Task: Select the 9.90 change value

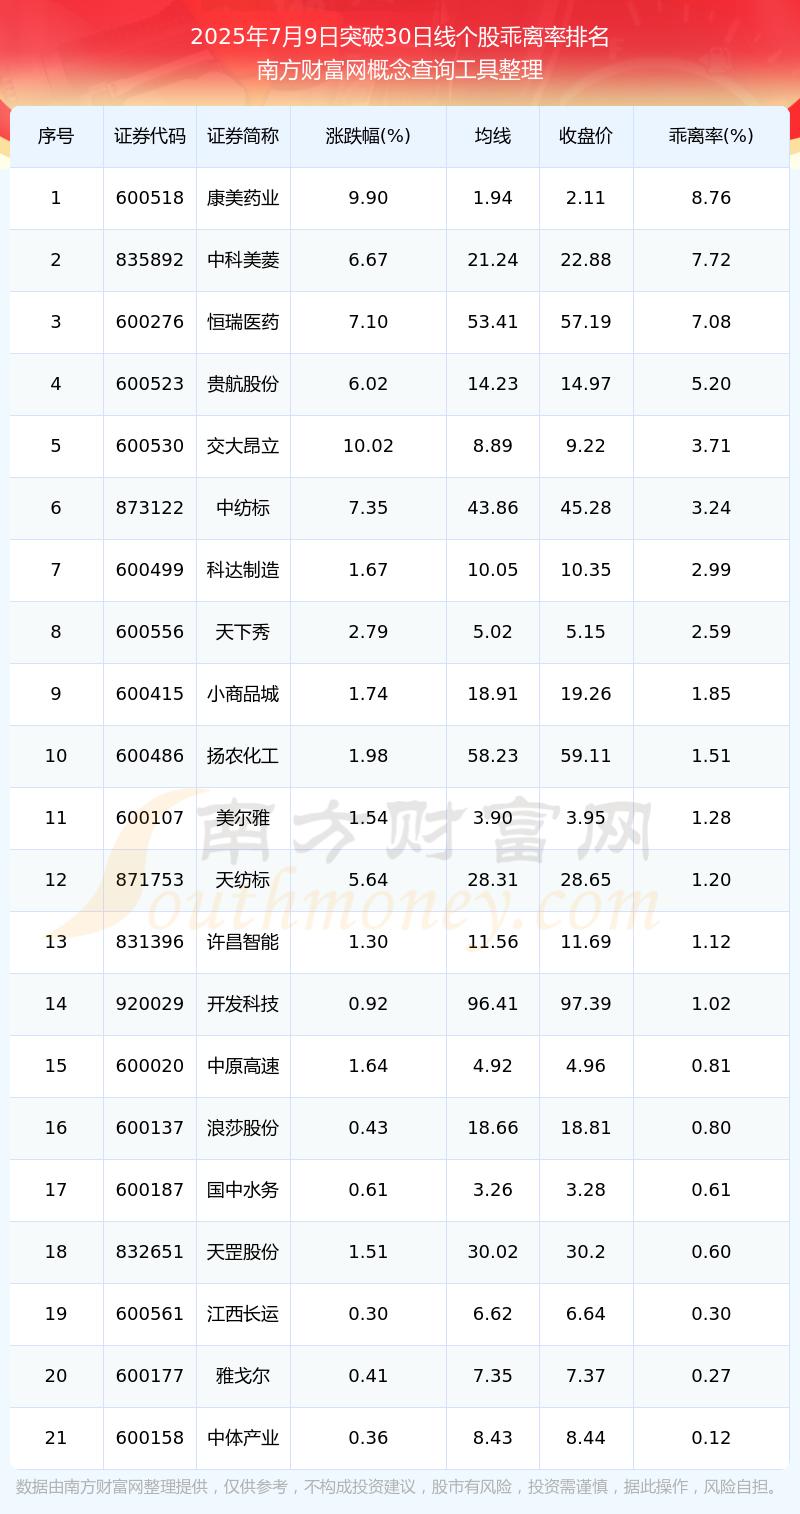Action: 368,198
